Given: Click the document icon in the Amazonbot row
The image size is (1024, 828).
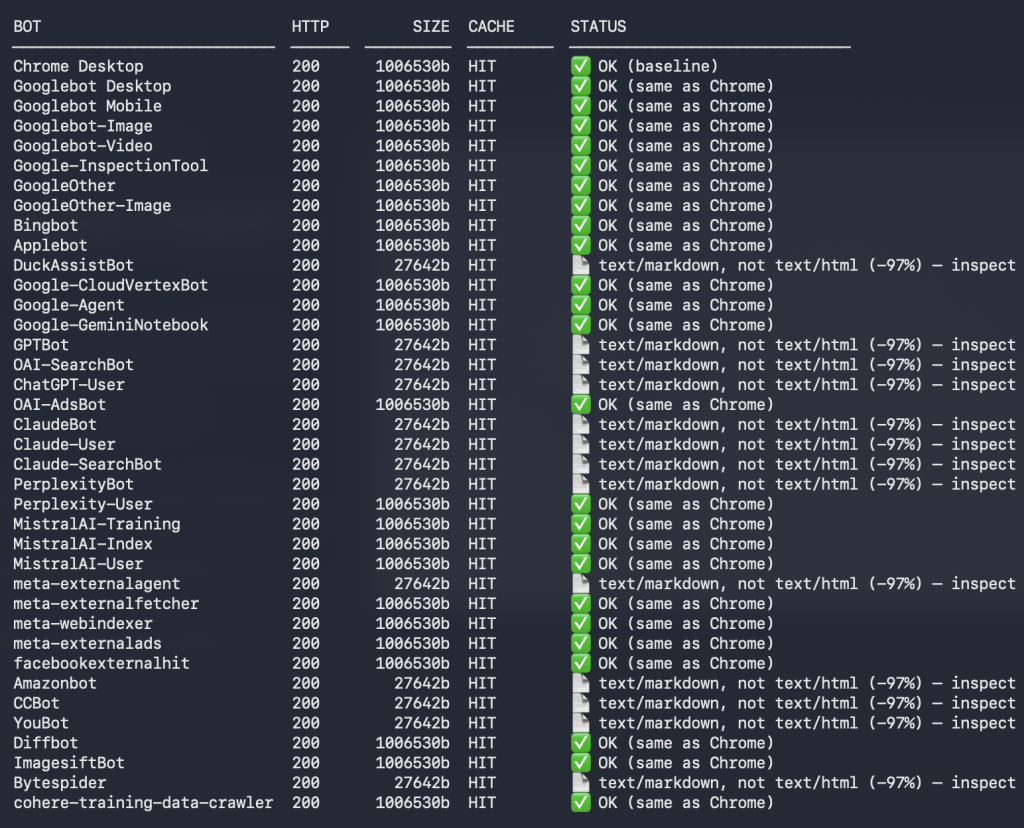Looking at the screenshot, I should [x=581, y=683].
